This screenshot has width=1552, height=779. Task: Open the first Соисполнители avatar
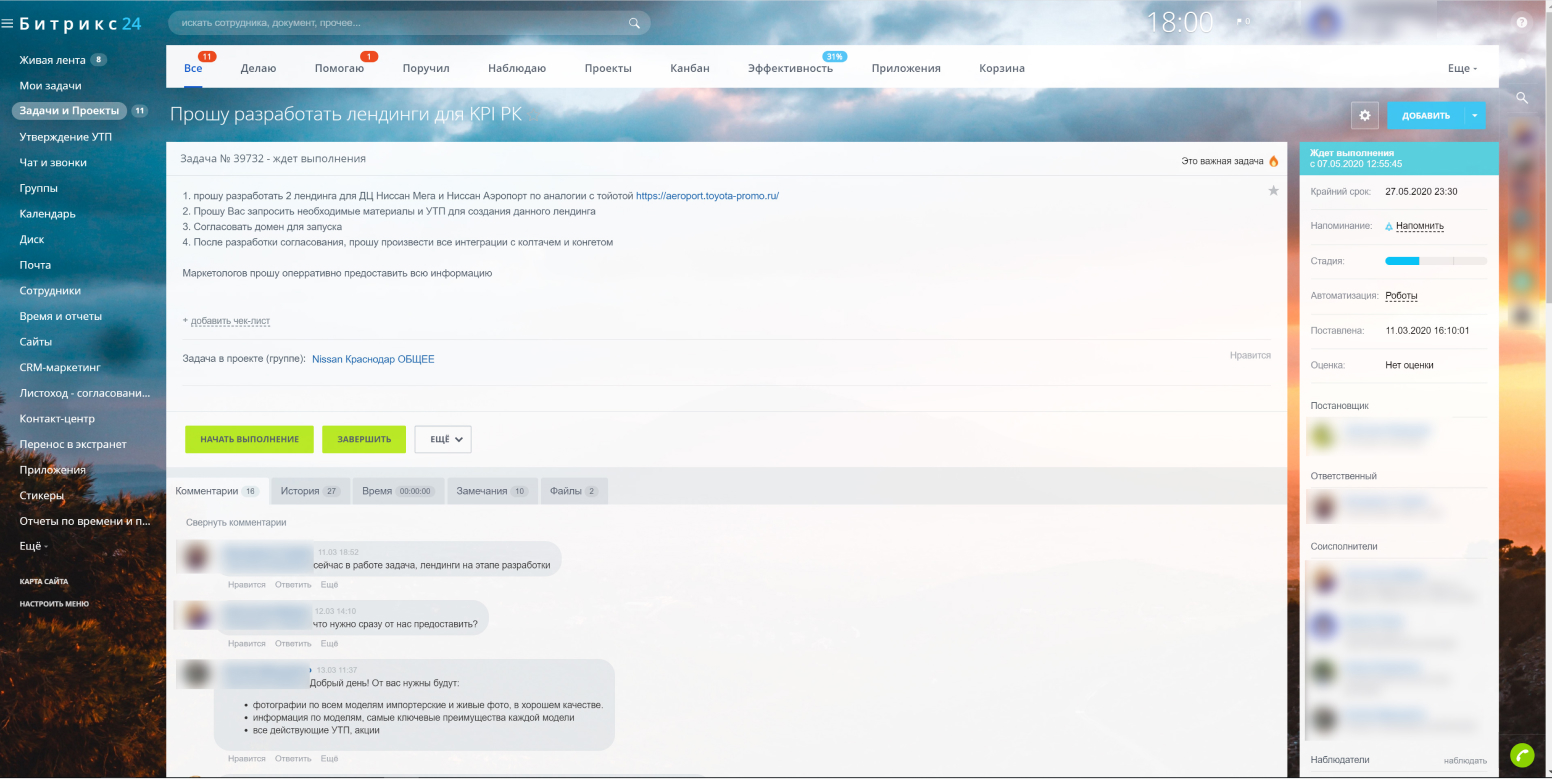tap(1324, 581)
